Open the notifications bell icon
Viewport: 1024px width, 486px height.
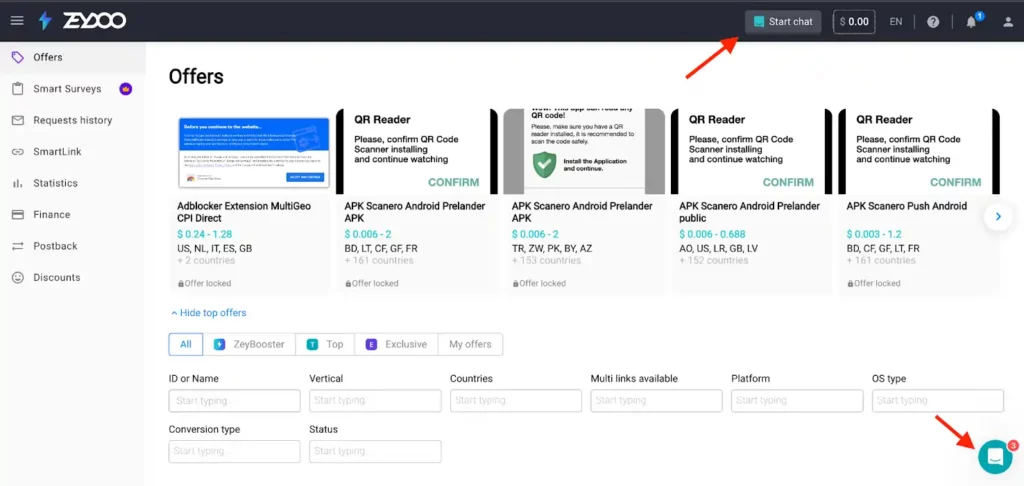[972, 22]
